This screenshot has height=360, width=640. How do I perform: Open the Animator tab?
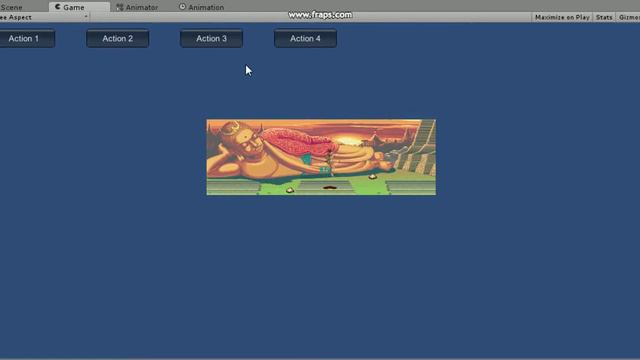click(x=137, y=7)
